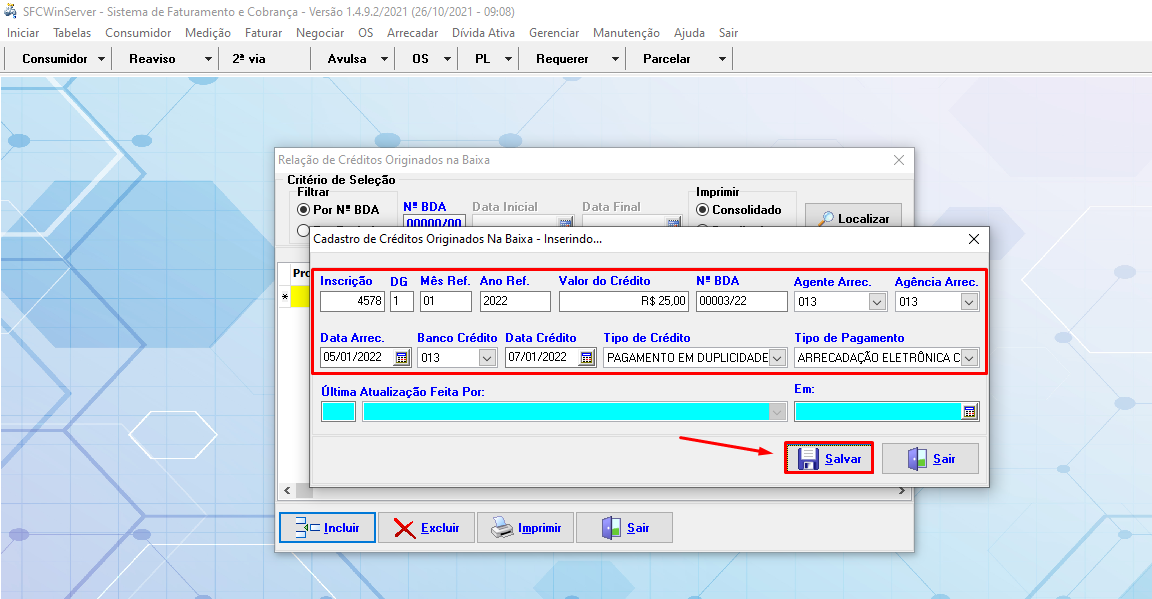Screen dimensions: 1152x599
Task: Open the Arrecadar menu
Action: (x=412, y=33)
